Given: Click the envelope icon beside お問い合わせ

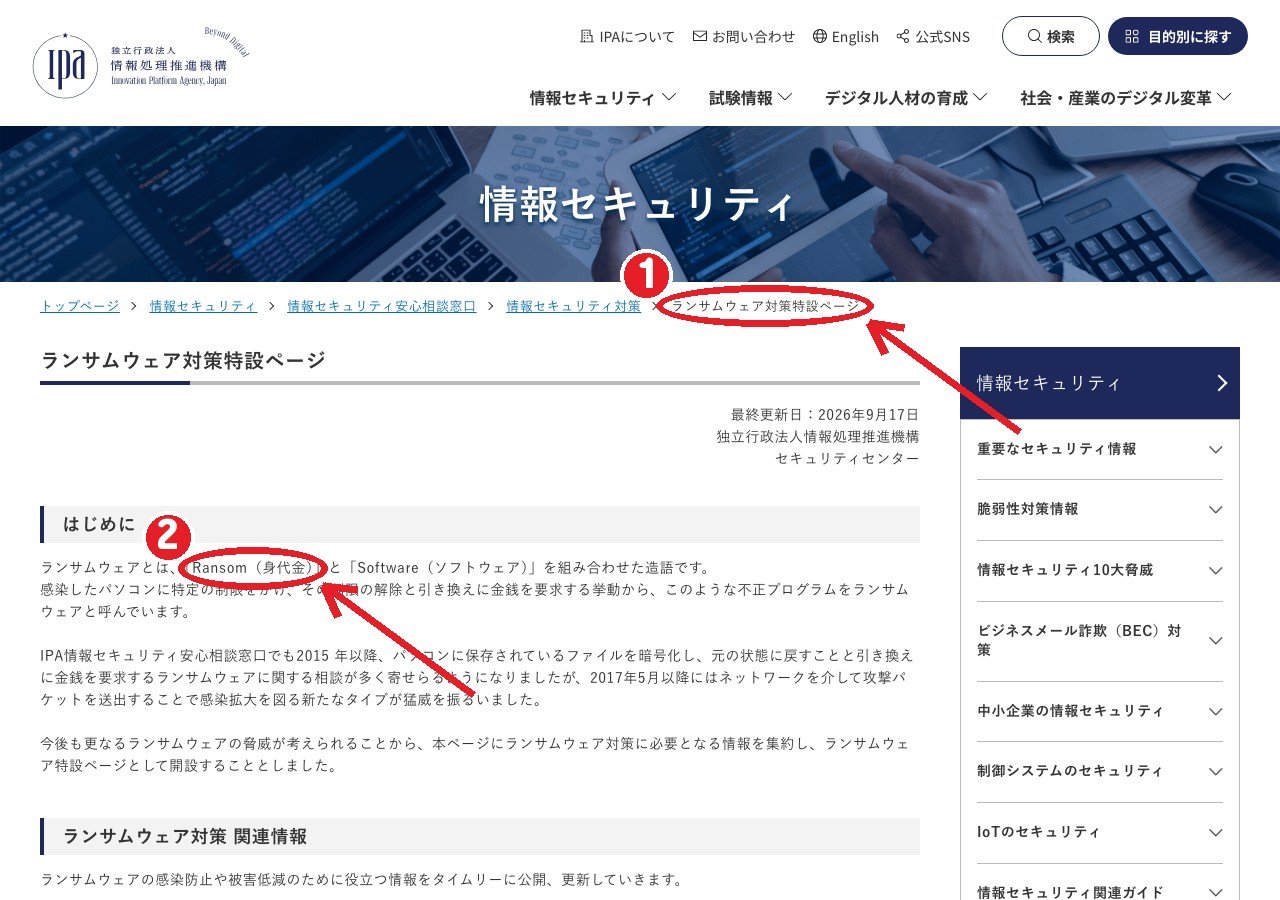Looking at the screenshot, I should 700,36.
